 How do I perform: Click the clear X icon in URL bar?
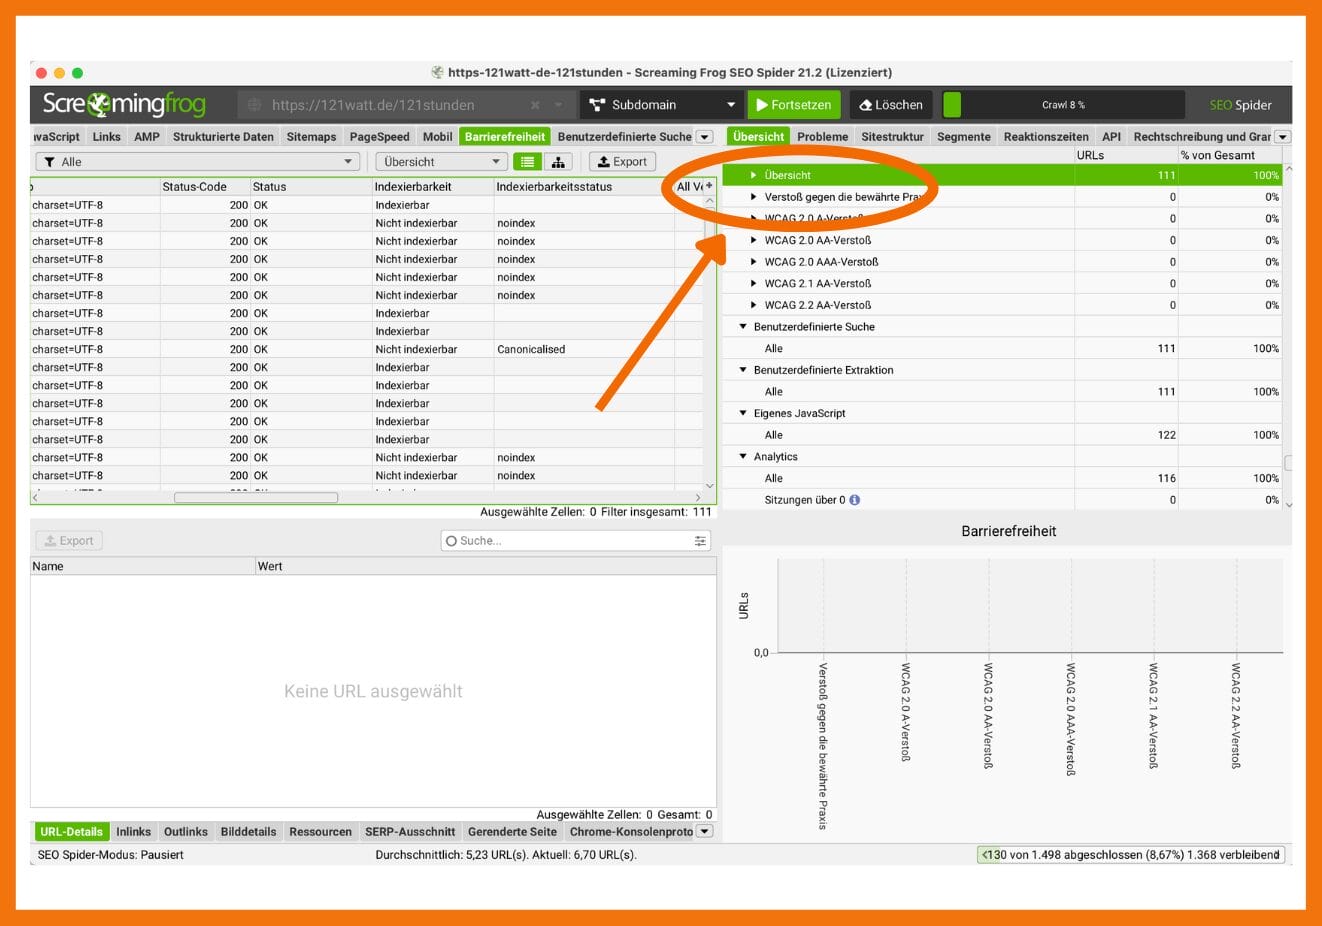[535, 105]
